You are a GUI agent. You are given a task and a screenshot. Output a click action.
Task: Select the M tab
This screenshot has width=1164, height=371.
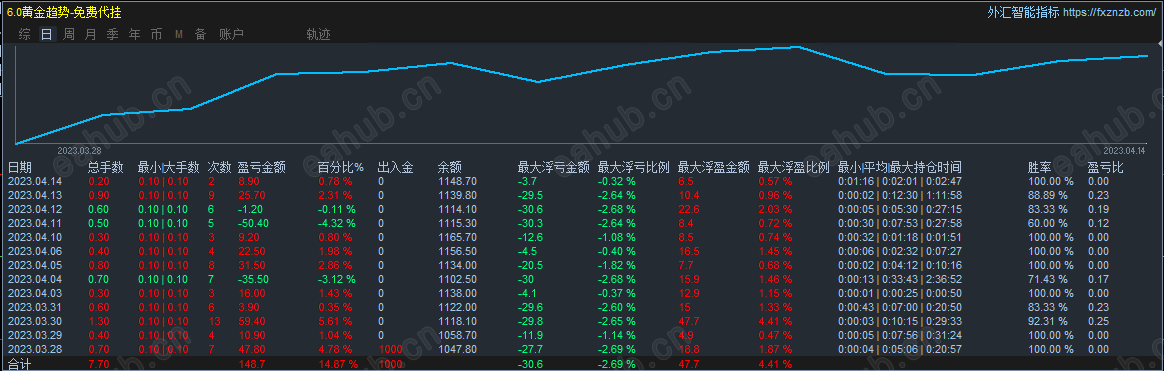click(x=179, y=34)
